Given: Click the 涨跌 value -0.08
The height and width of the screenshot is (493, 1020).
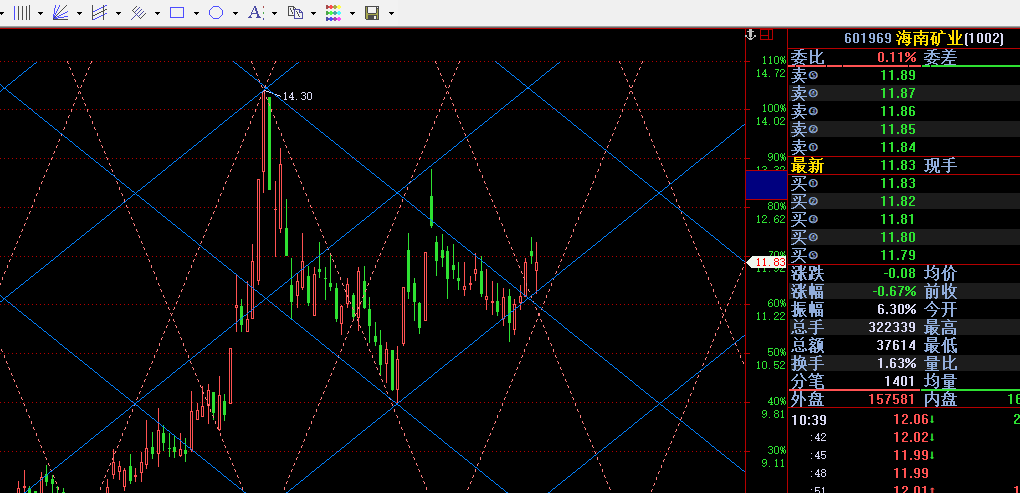Looking at the screenshot, I should (898, 273).
